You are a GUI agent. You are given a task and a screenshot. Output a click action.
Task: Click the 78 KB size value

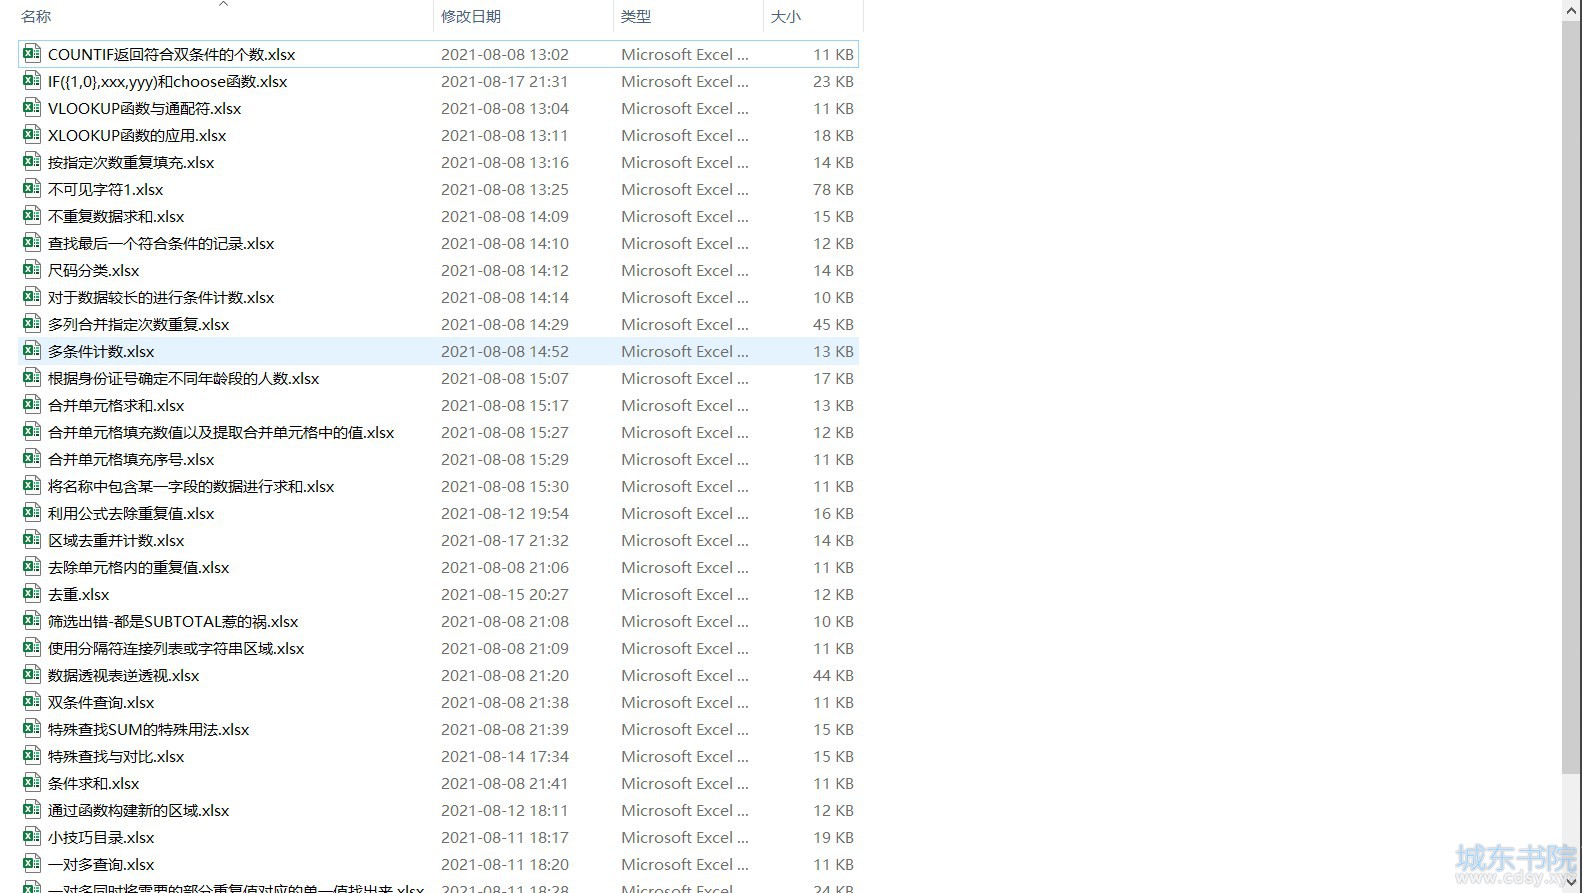point(833,189)
